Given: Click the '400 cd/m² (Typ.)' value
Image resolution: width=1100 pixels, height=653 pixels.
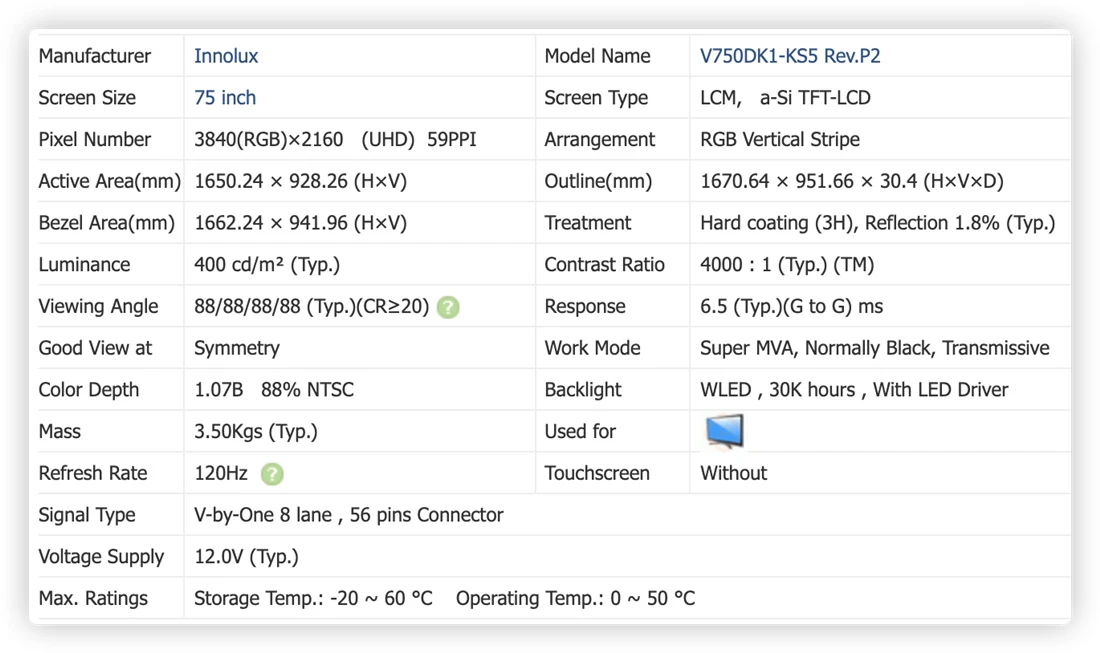Looking at the screenshot, I should click(267, 264).
